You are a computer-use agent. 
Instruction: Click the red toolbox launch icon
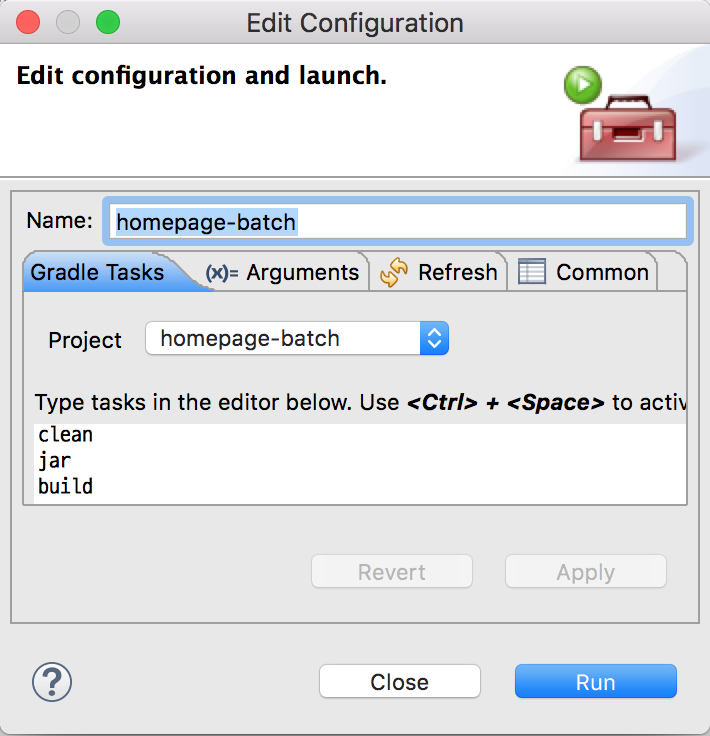628,128
